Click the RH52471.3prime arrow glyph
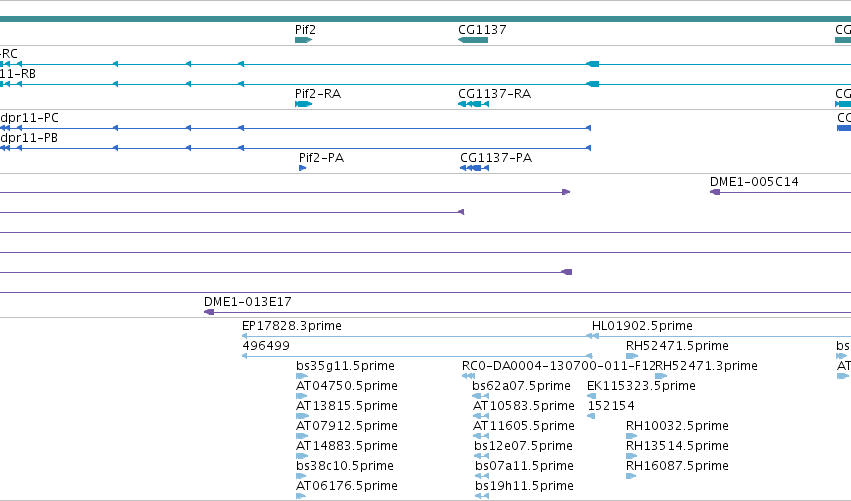Viewport: 851px width, 501px height. click(661, 376)
